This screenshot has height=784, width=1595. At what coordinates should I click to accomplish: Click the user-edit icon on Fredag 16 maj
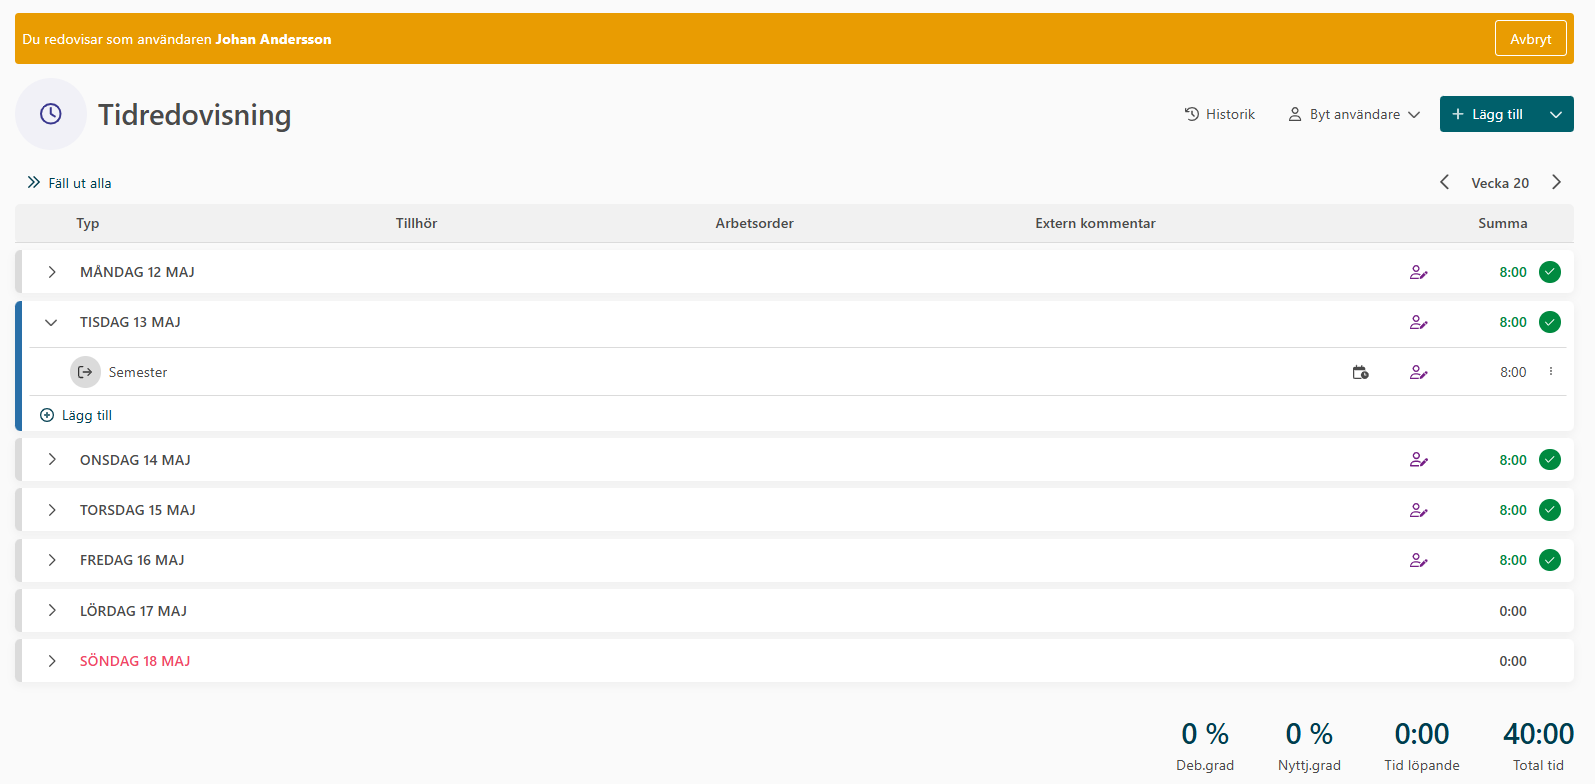tap(1418, 560)
